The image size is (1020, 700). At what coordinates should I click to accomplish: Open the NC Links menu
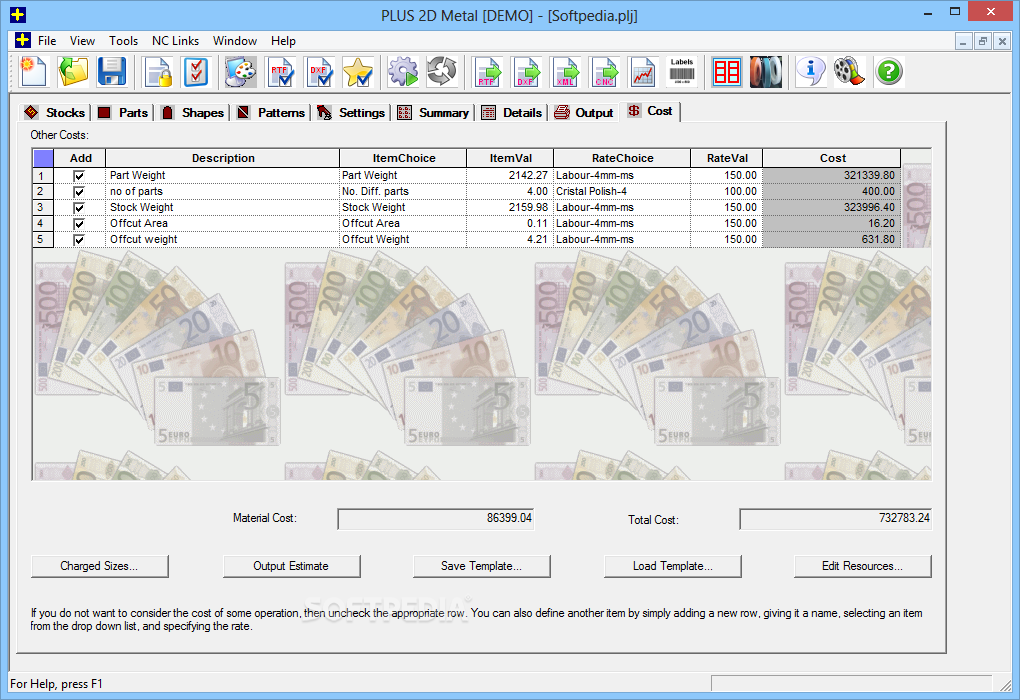176,40
